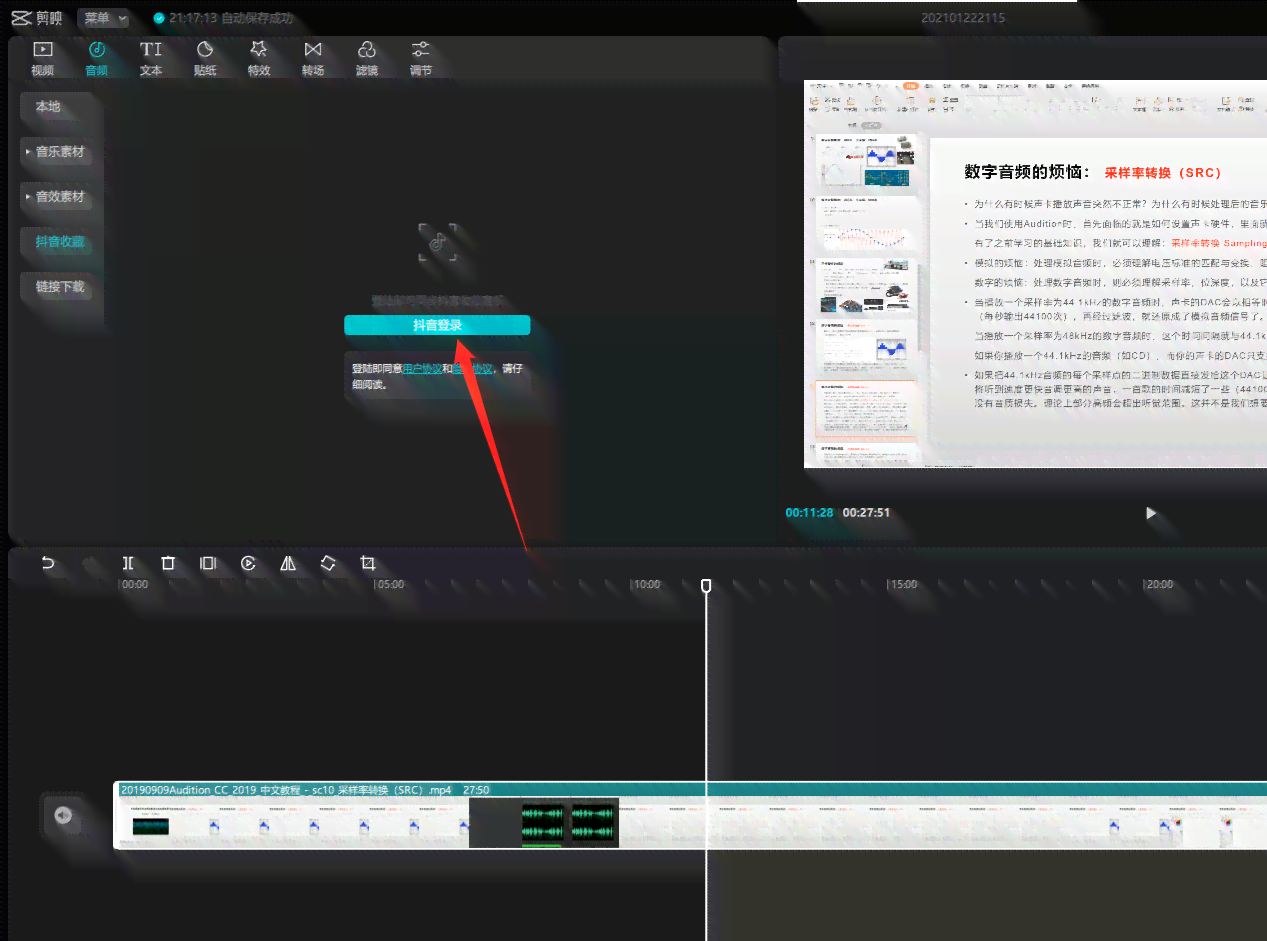Click the waveform thumbnails in the clip

pyautogui.click(x=569, y=823)
